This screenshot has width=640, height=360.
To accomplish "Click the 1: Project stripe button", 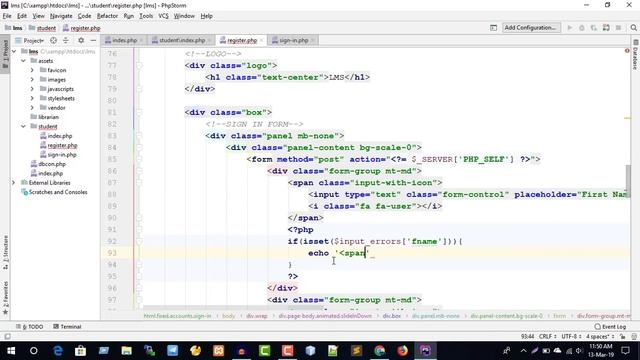I will [x=5, y=53].
